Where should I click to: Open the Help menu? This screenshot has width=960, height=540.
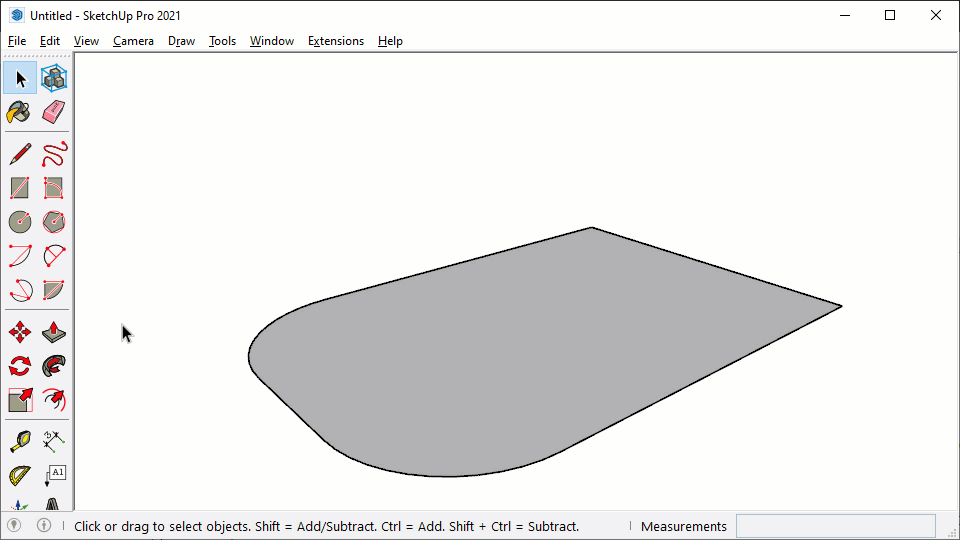(390, 41)
